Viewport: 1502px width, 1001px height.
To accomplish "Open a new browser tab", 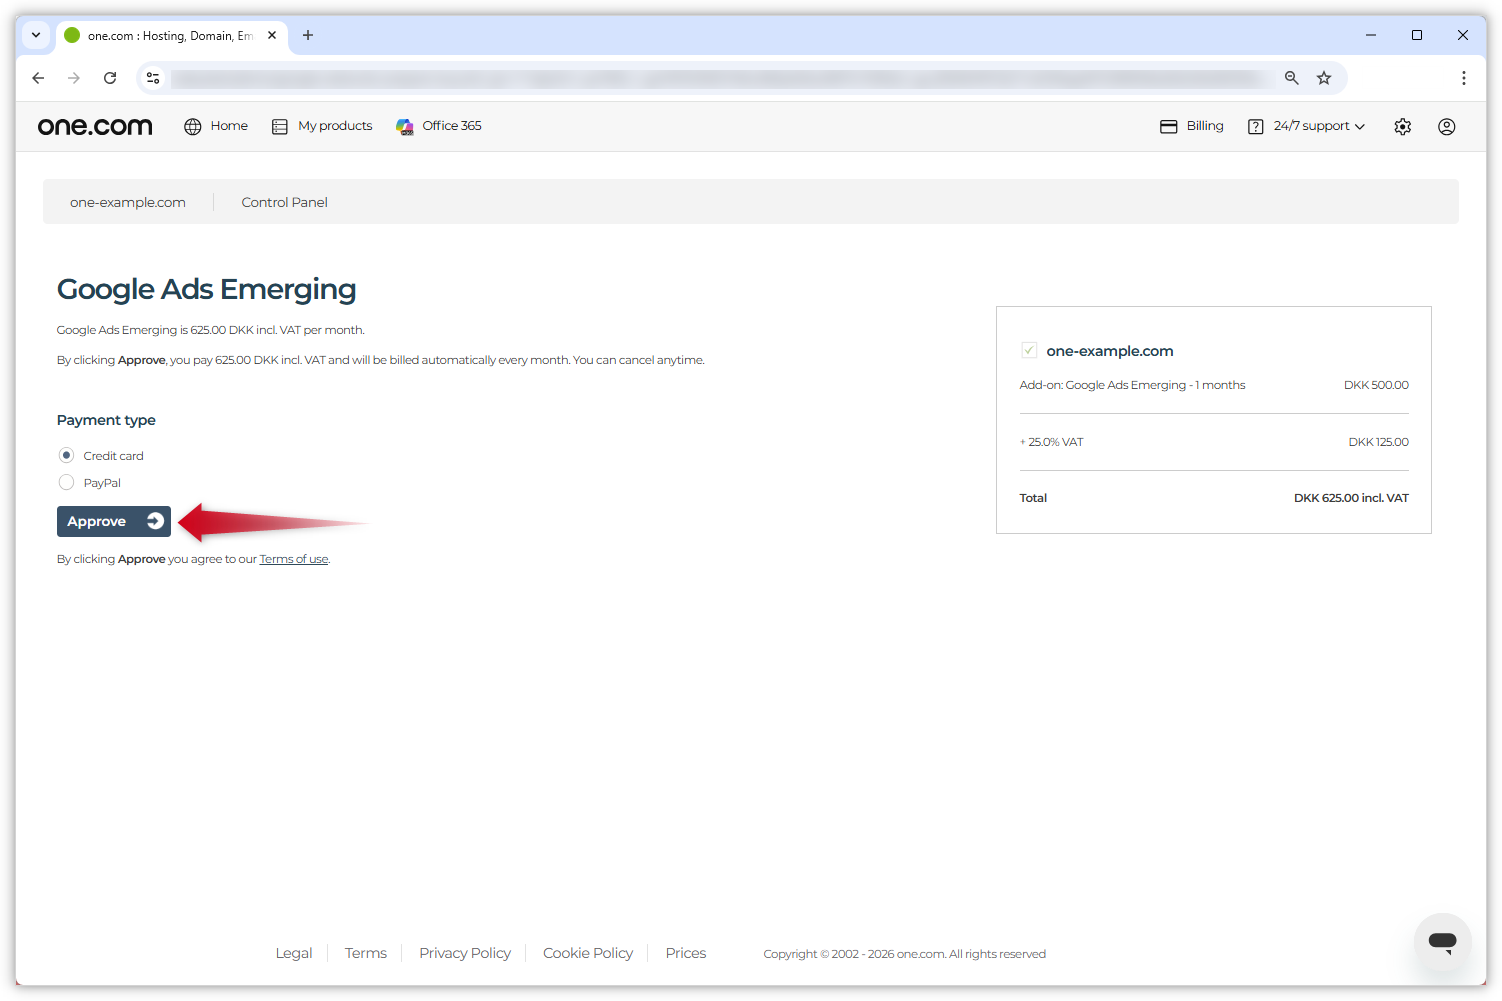I will click(308, 35).
